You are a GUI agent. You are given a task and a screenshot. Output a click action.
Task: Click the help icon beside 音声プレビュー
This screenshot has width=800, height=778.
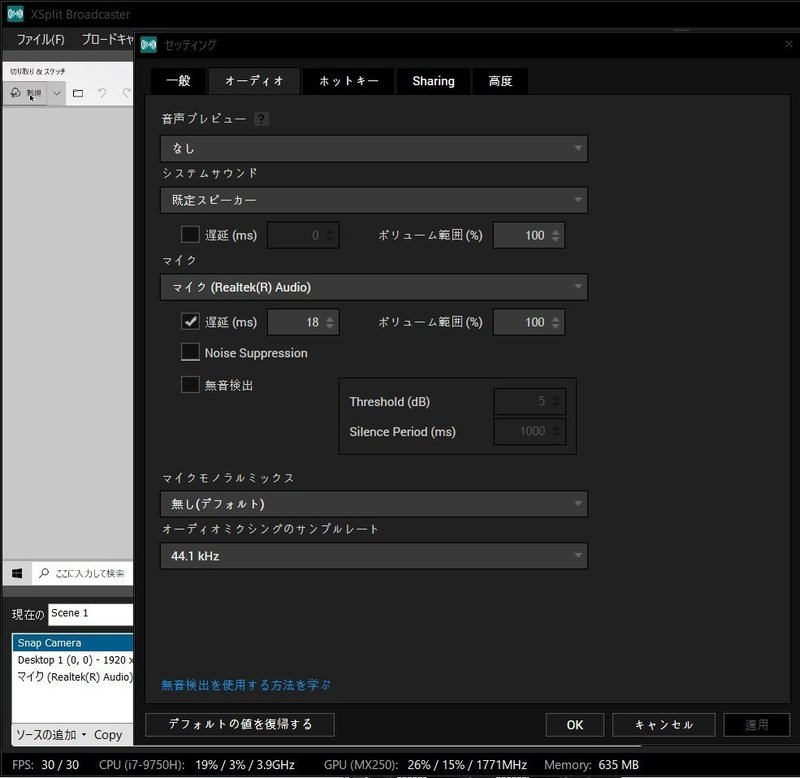pyautogui.click(x=261, y=119)
